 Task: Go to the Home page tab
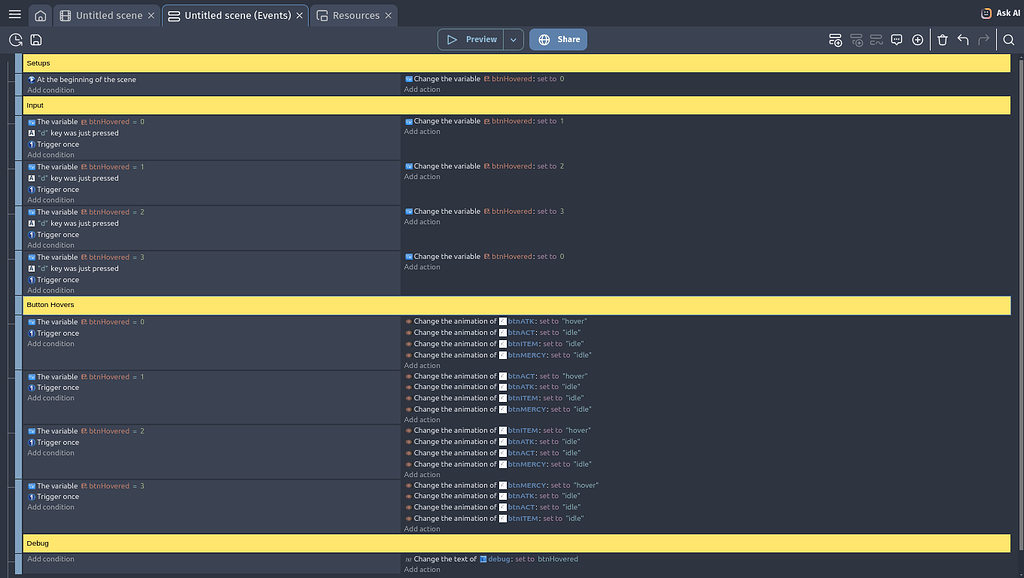tap(40, 16)
